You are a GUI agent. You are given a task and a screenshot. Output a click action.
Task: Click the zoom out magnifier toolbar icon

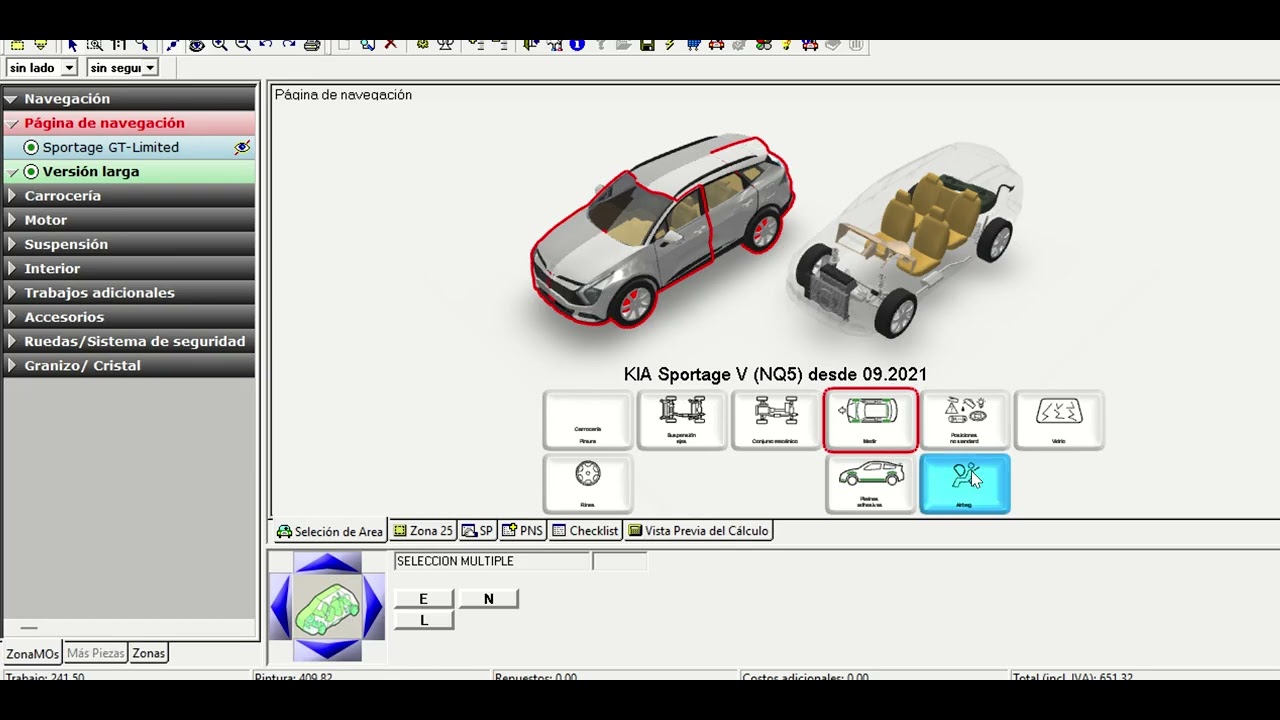[x=243, y=45]
